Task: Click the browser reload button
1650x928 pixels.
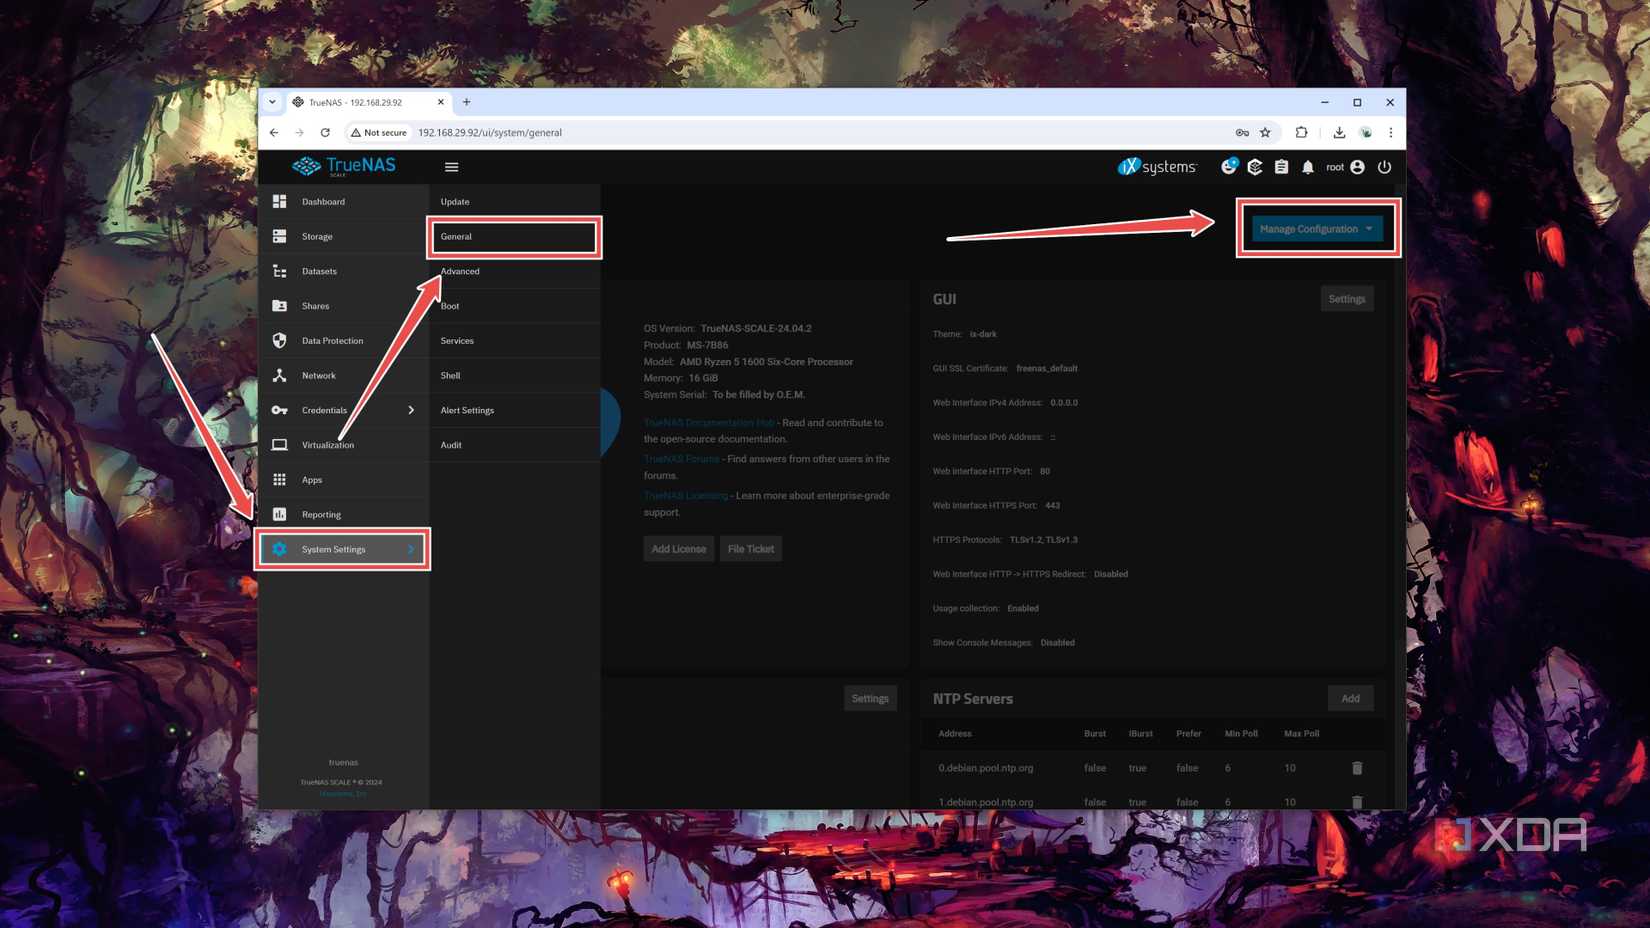Action: point(325,132)
